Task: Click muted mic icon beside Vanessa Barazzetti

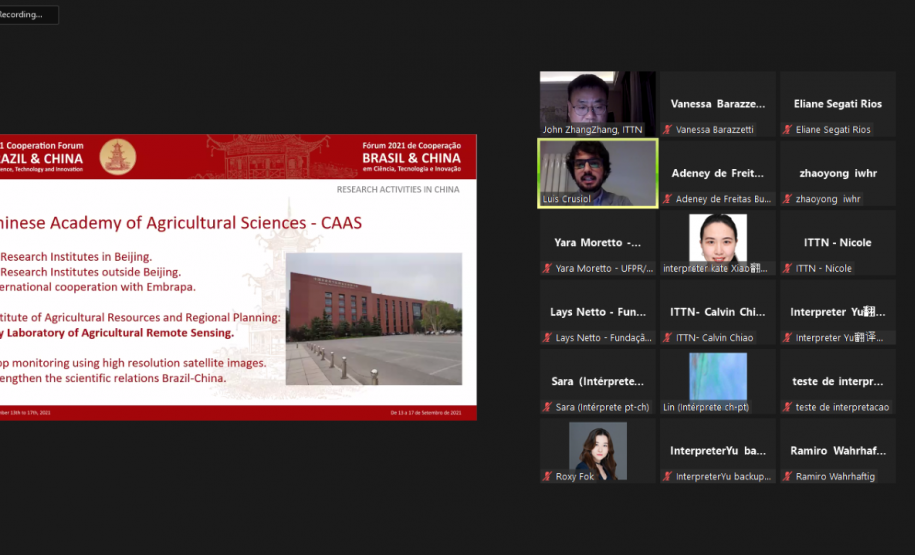Action: (667, 130)
